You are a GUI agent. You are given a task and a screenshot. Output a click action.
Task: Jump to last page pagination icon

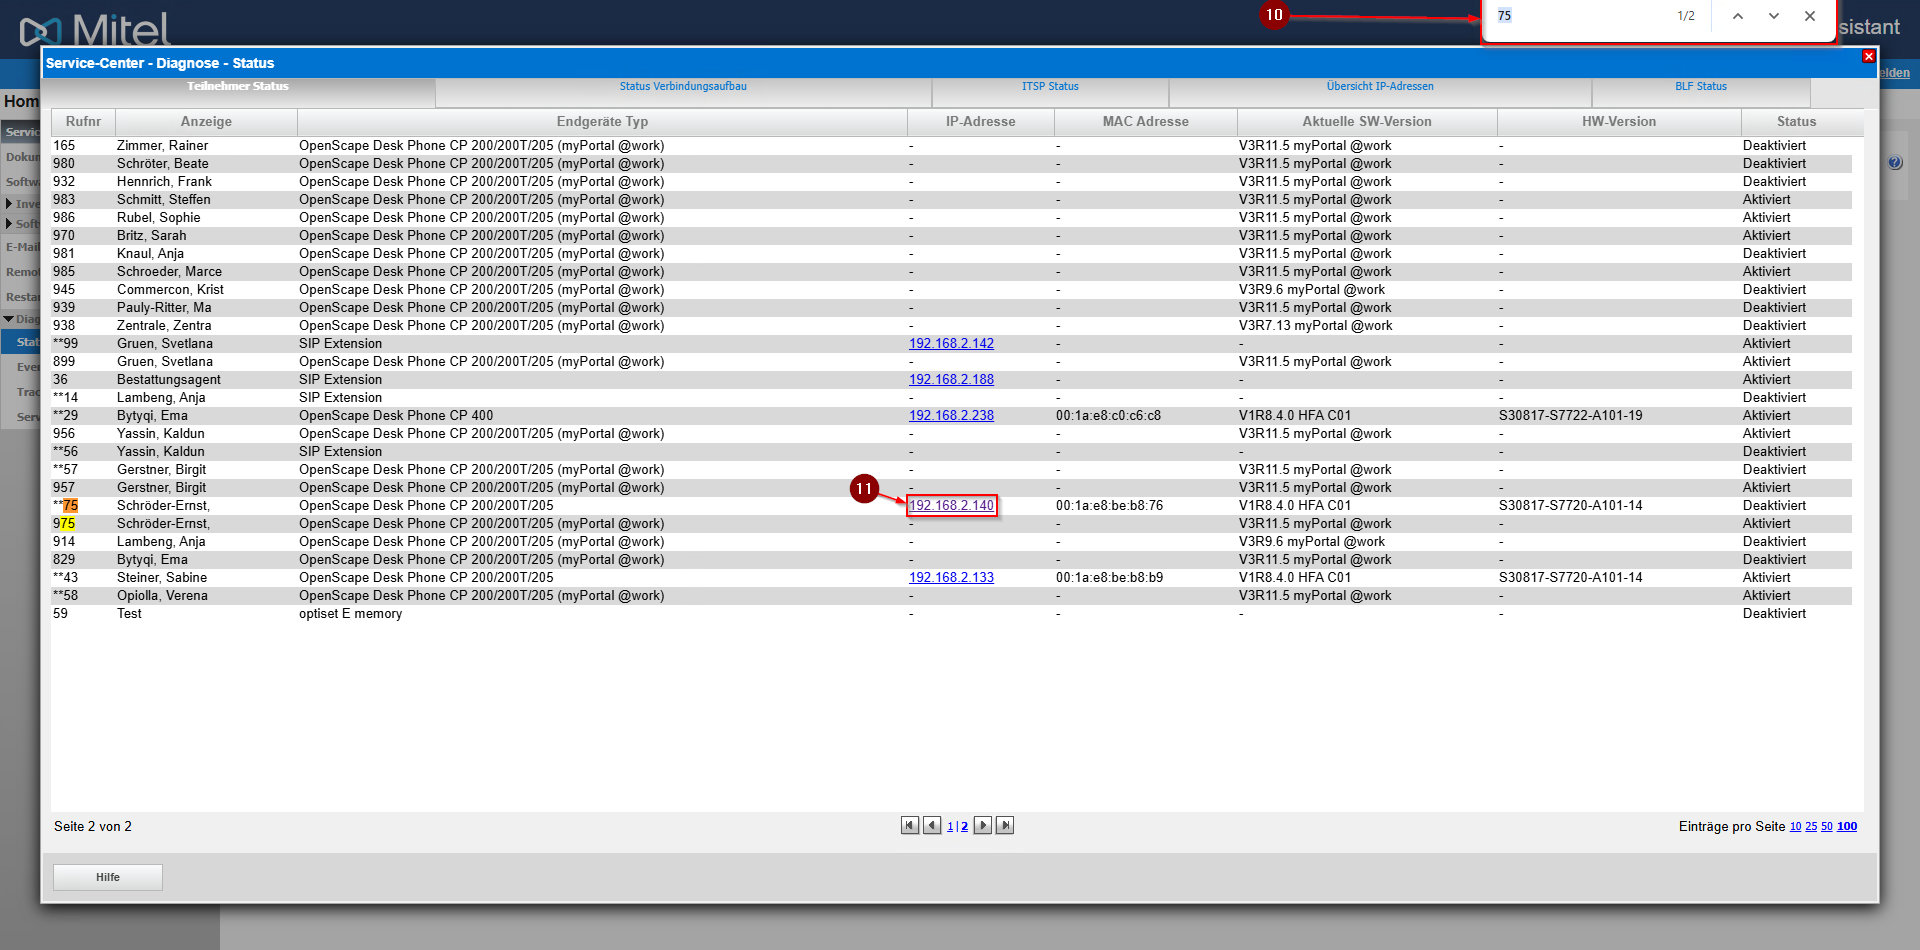tap(1005, 826)
